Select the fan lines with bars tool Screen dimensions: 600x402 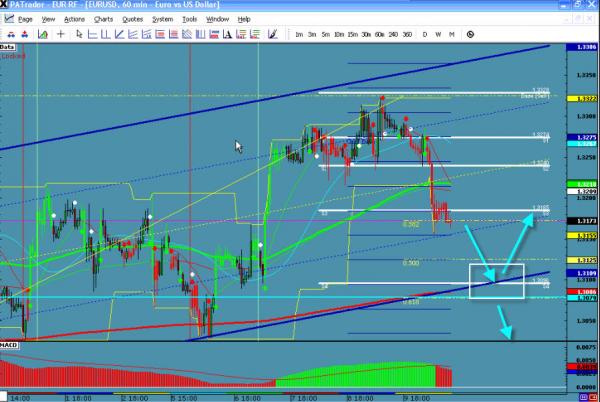coord(146,34)
